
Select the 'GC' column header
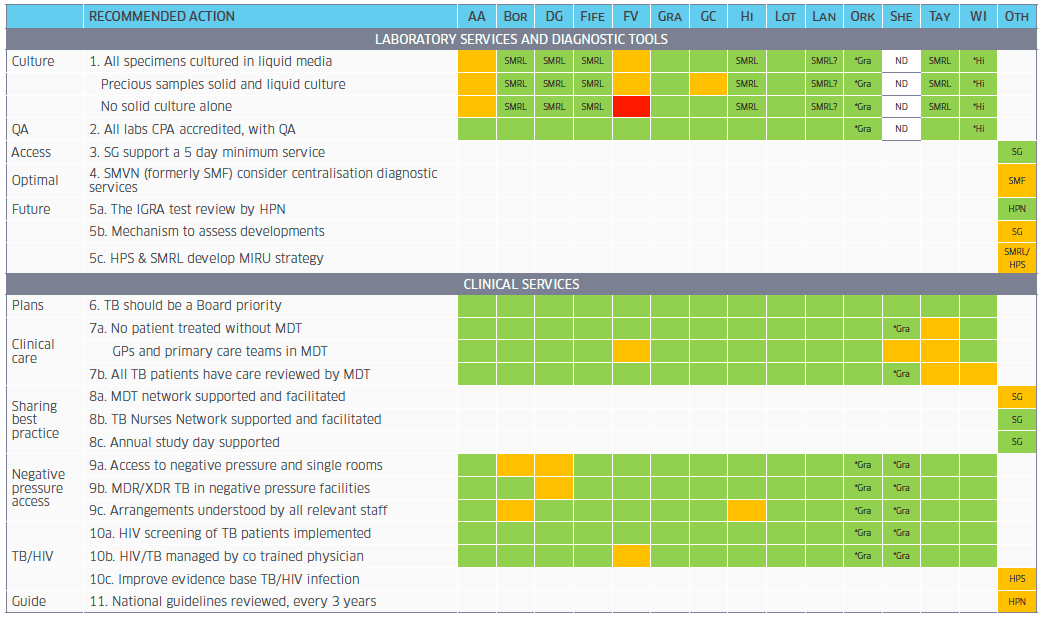click(x=708, y=17)
